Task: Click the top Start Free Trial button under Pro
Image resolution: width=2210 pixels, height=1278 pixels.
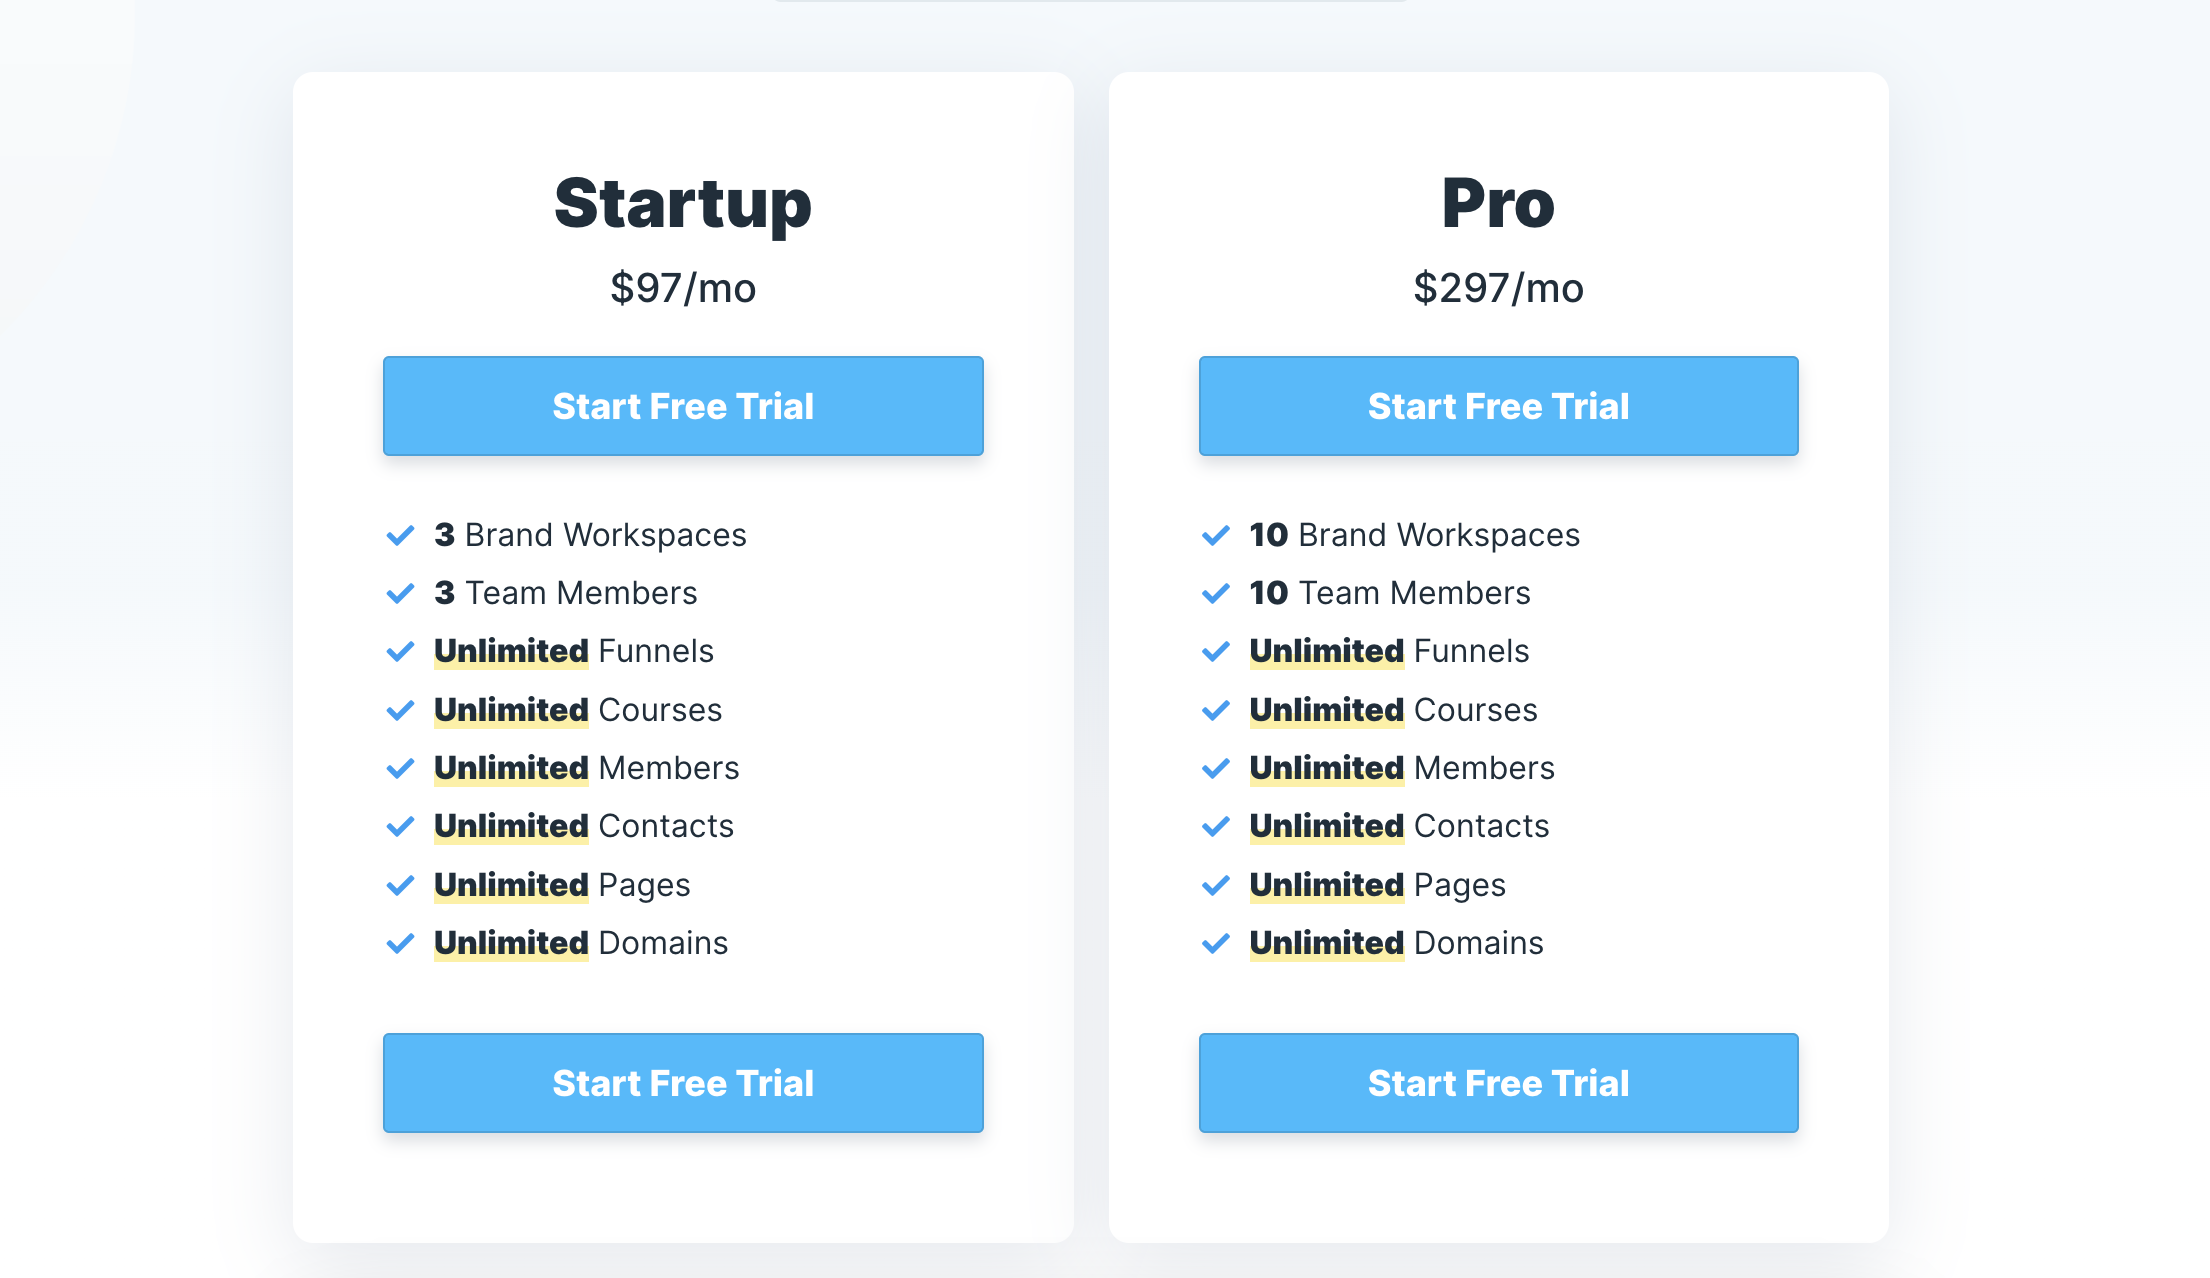Action: tap(1498, 406)
